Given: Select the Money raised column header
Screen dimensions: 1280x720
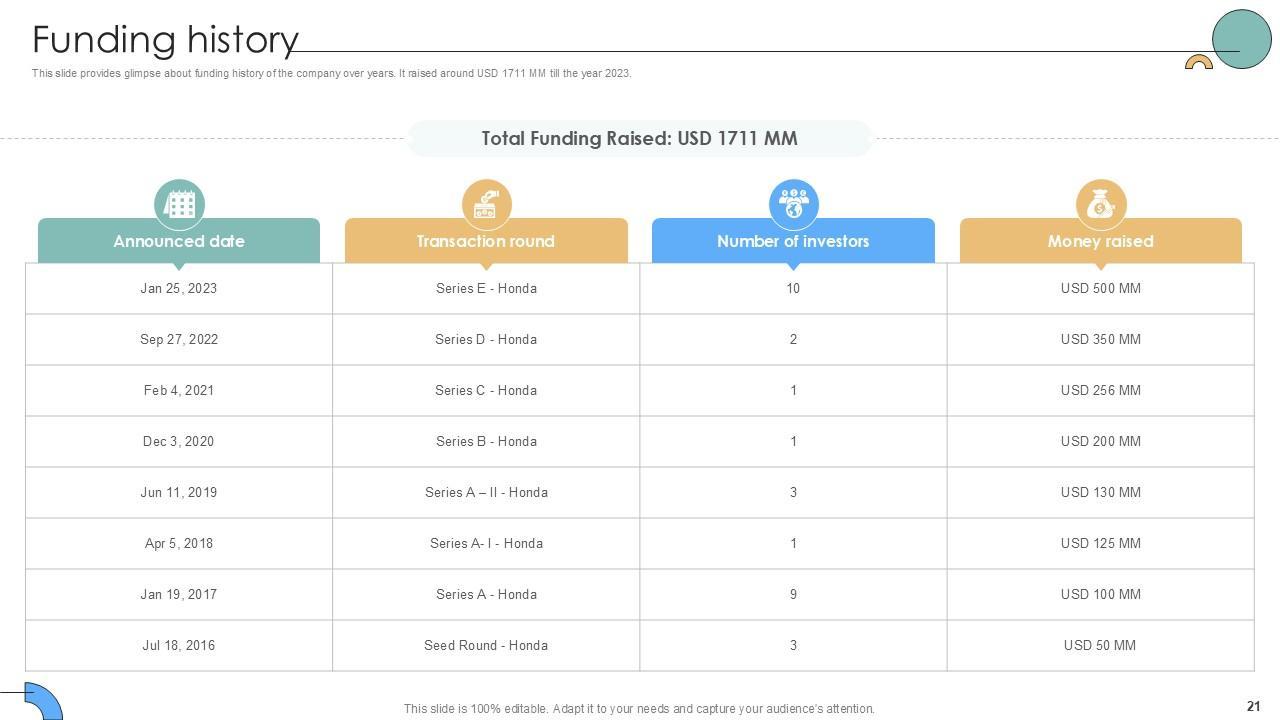Looking at the screenshot, I should 1100,241.
